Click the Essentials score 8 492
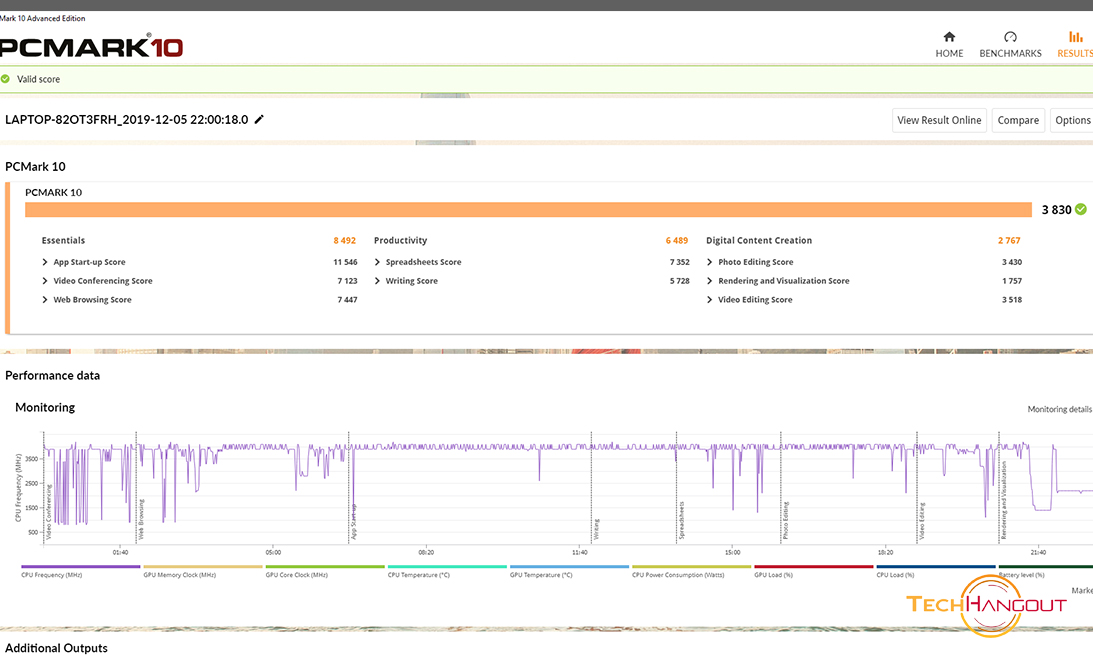Image resolution: width=1093 pixels, height=662 pixels. click(x=344, y=240)
